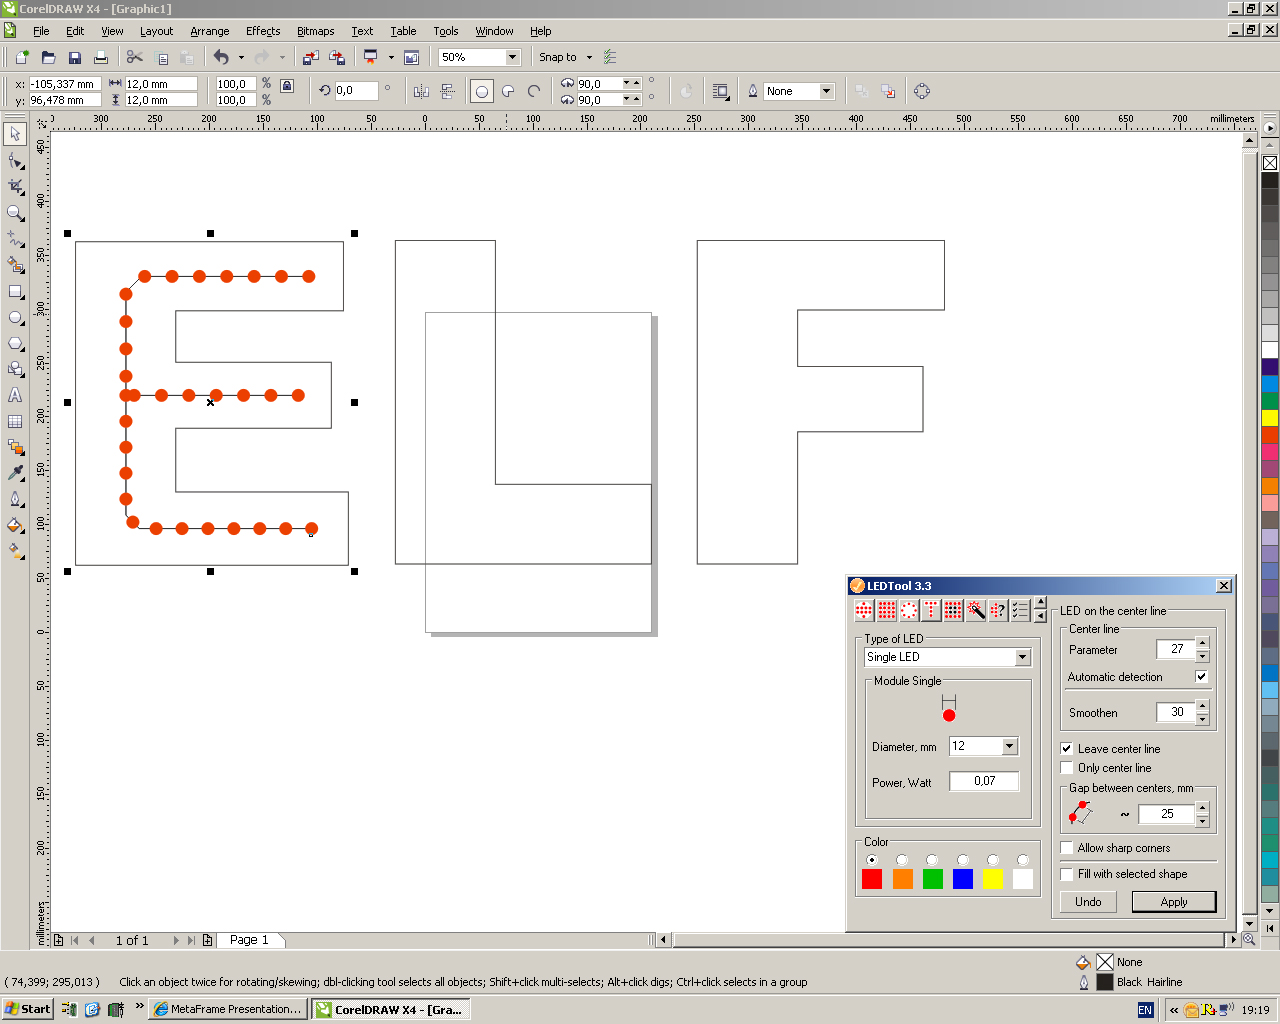
Task: Select the green color radio button
Action: 932,860
